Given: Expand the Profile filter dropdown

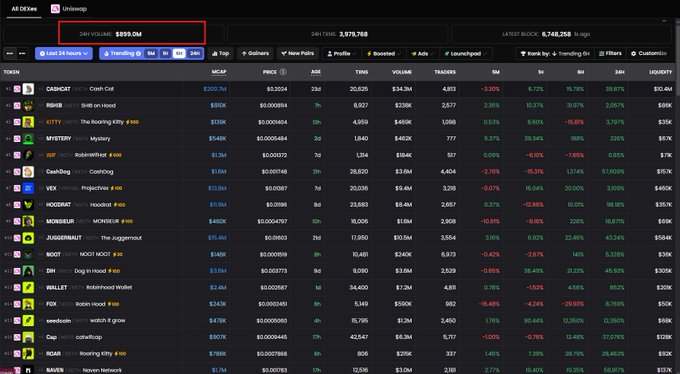Looking at the screenshot, I should click(342, 54).
